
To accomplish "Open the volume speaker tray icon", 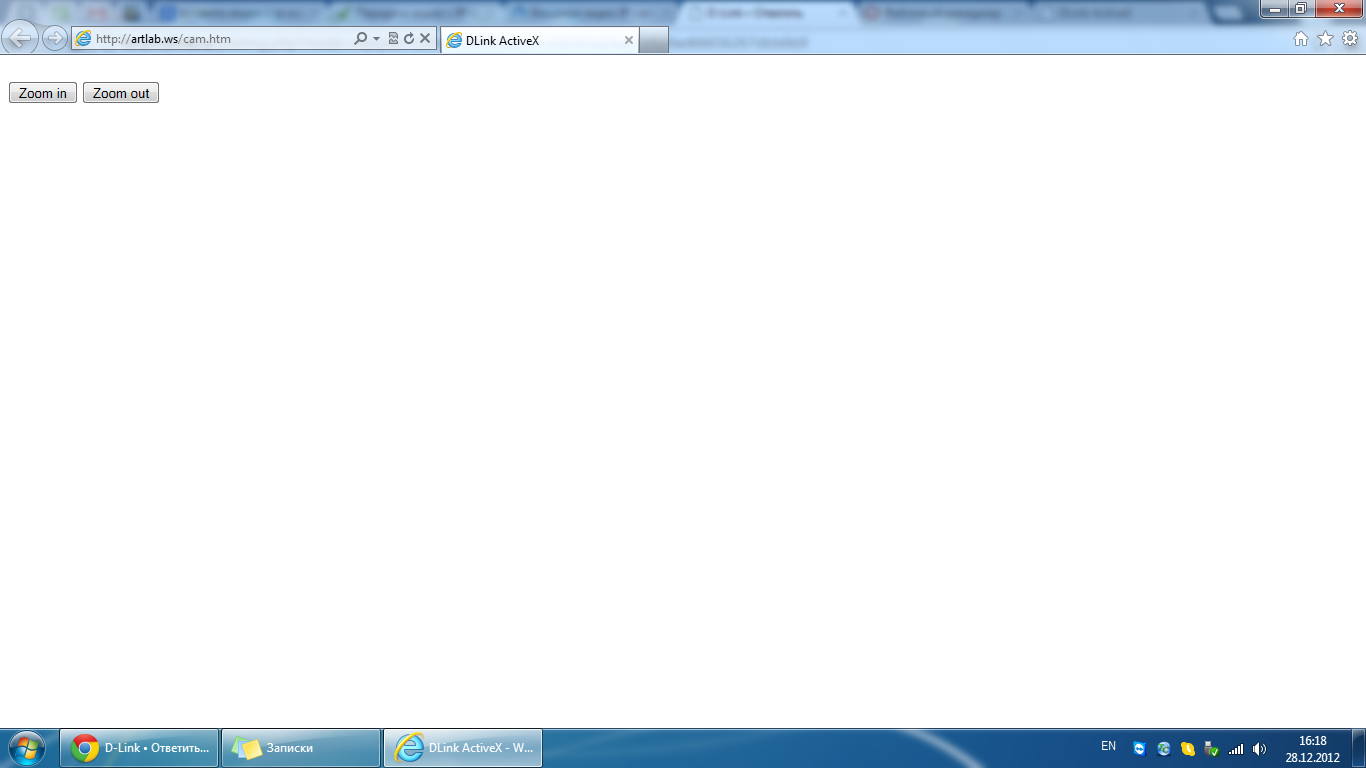I will pos(1260,749).
